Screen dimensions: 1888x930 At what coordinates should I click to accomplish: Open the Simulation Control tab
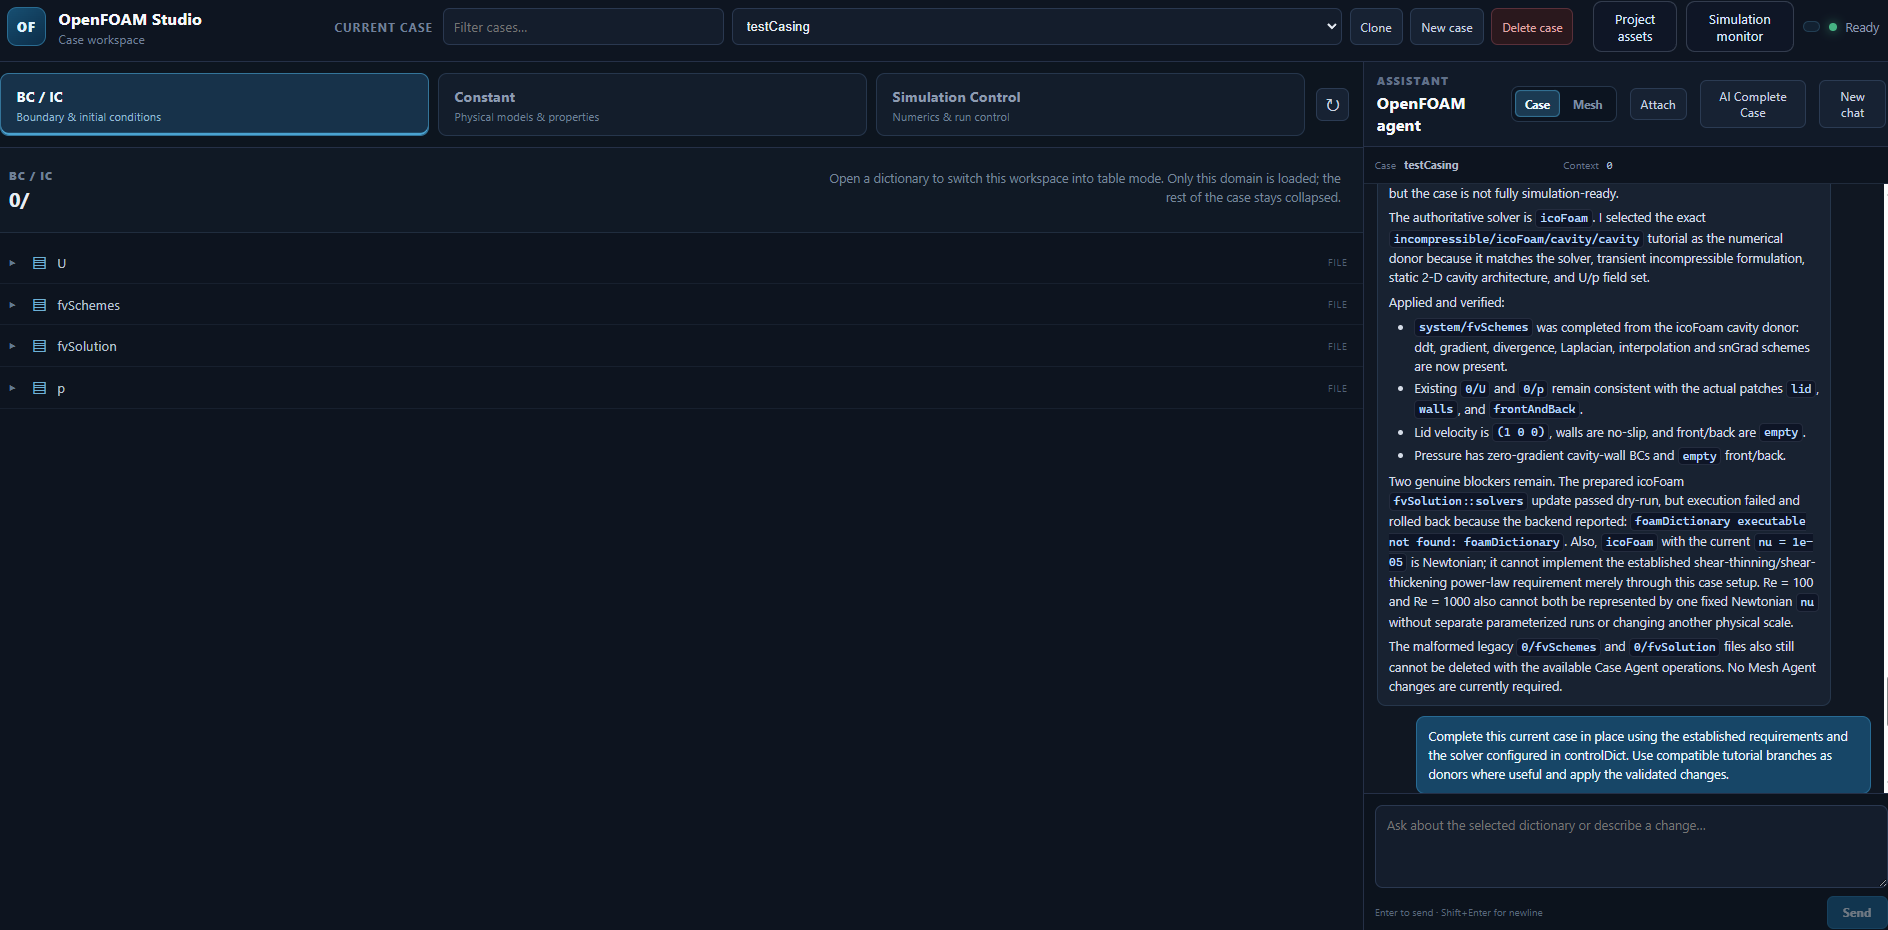tap(1090, 104)
